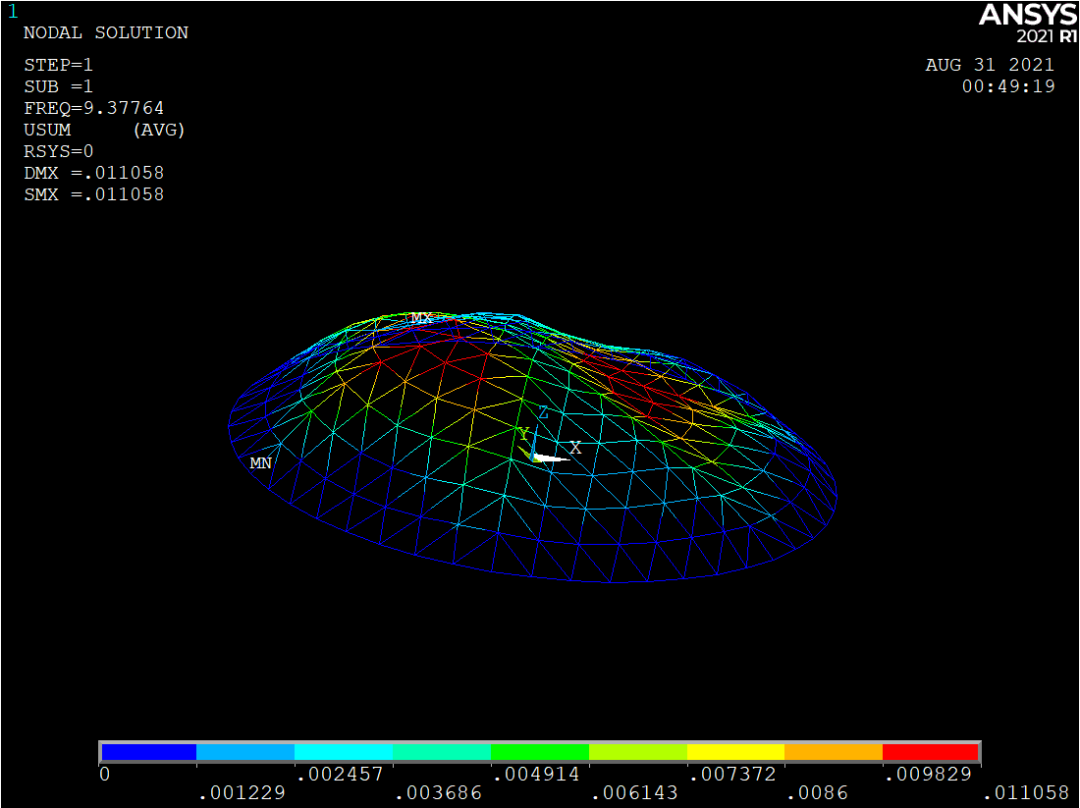1080x808 pixels.
Task: Select the orange legend color band
Action: [x=833, y=752]
